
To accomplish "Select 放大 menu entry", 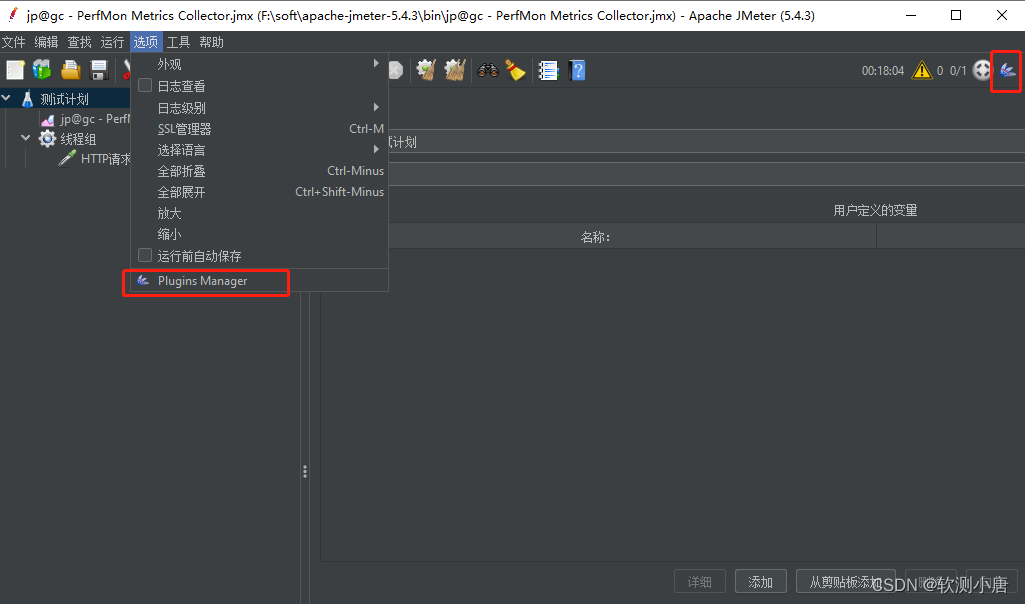I will pyautogui.click(x=260, y=212).
